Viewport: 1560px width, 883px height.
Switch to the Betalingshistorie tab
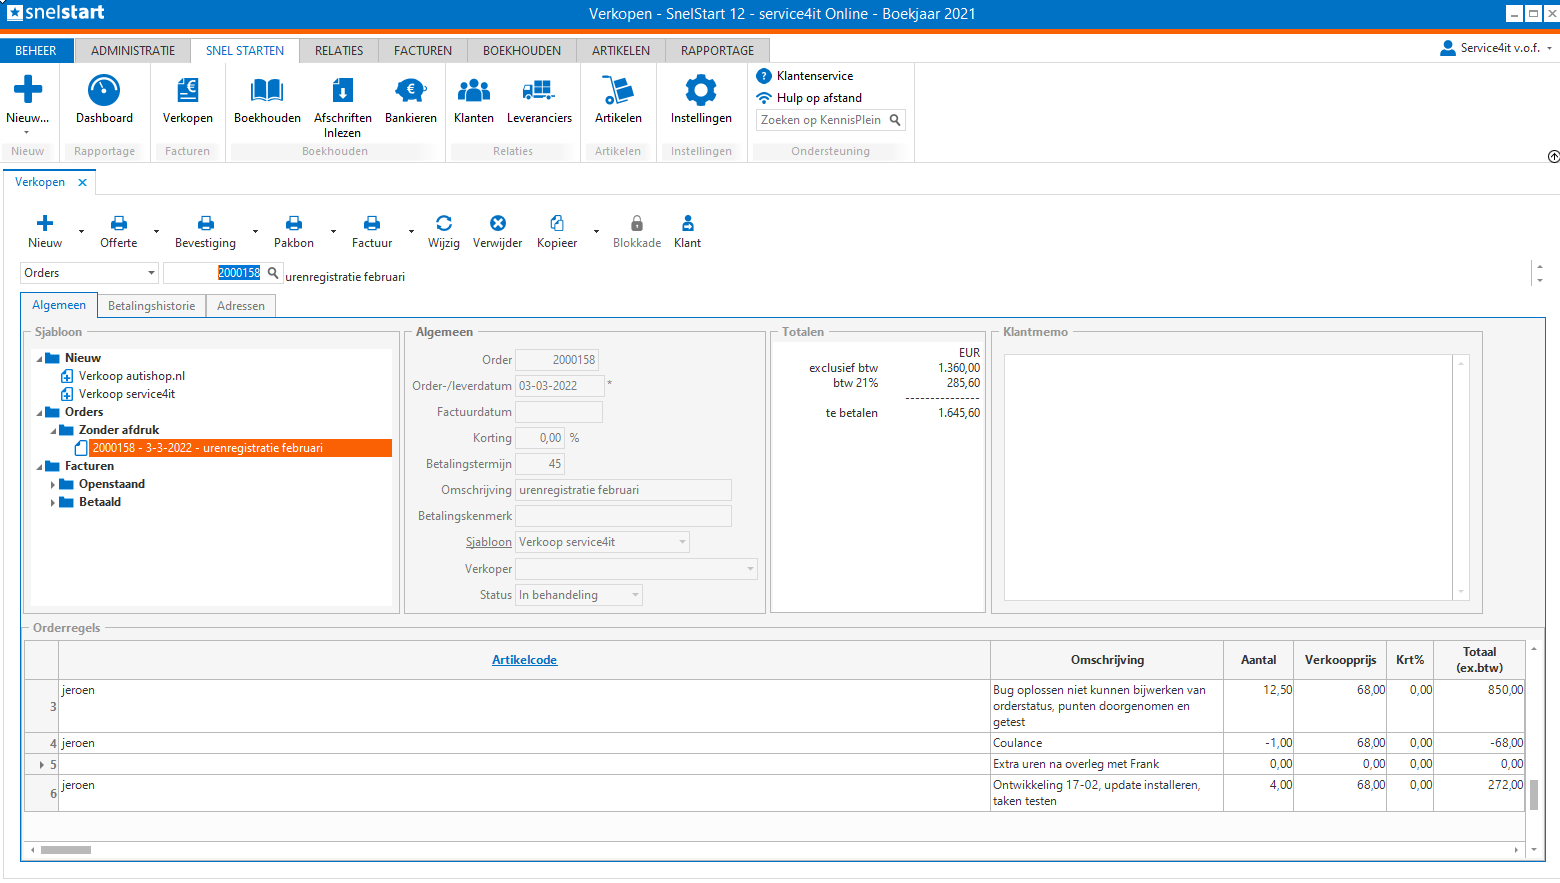point(151,306)
